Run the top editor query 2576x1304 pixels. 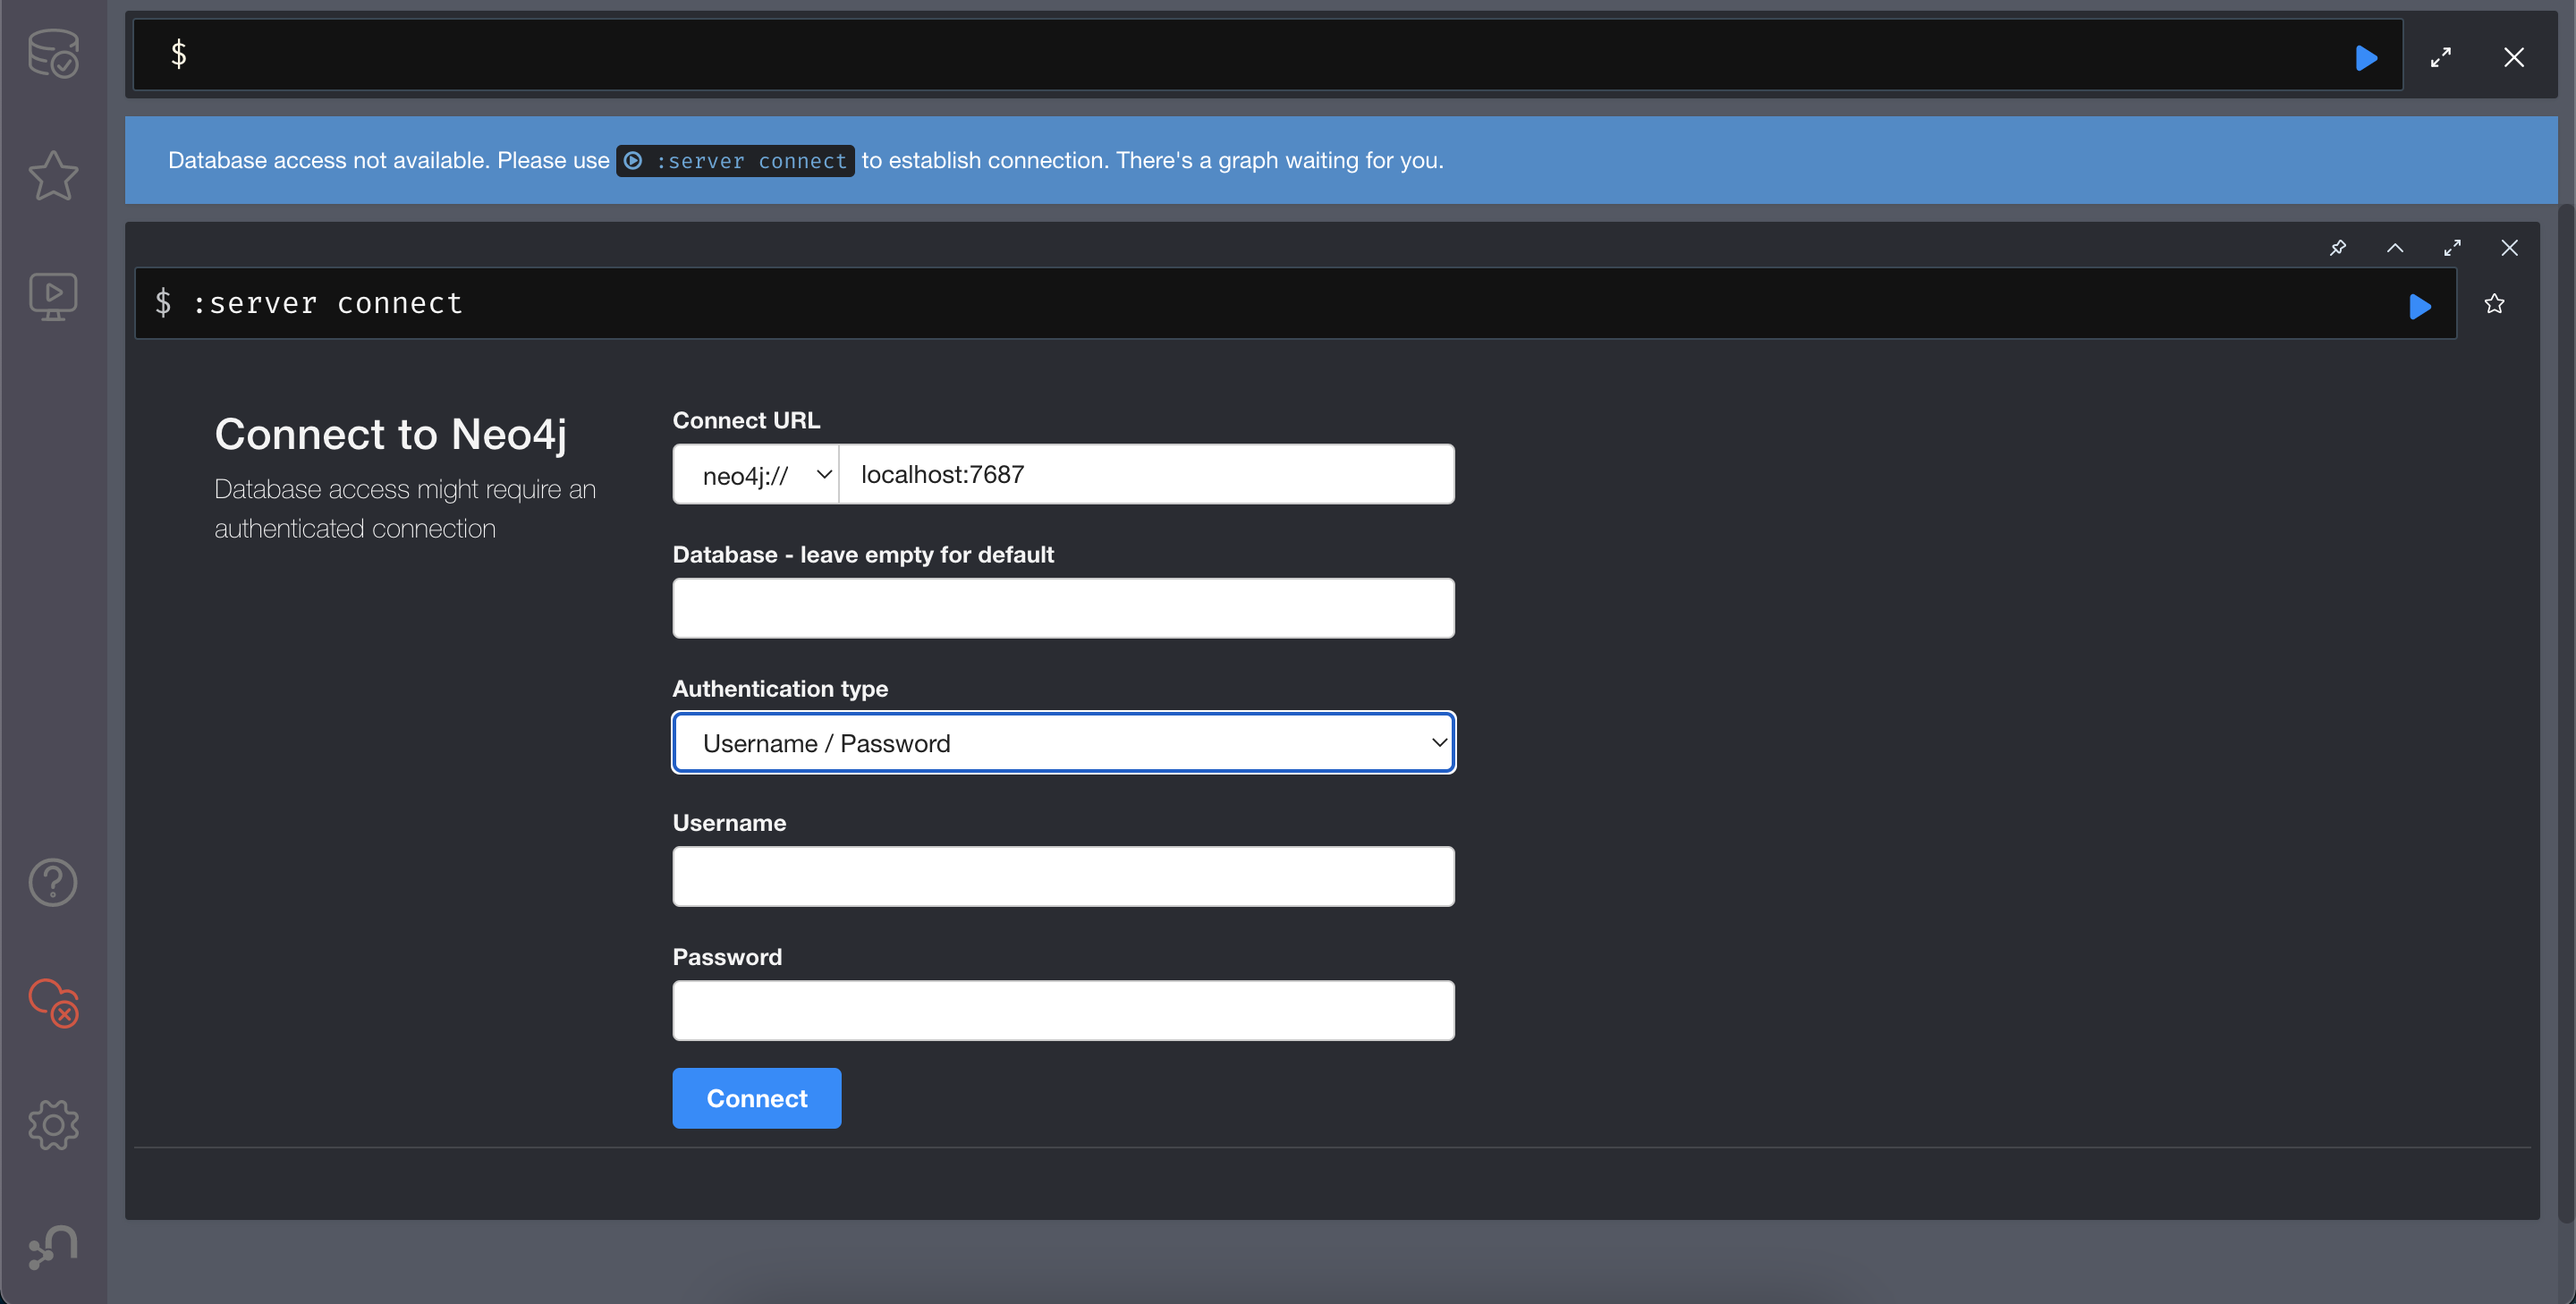[2365, 58]
